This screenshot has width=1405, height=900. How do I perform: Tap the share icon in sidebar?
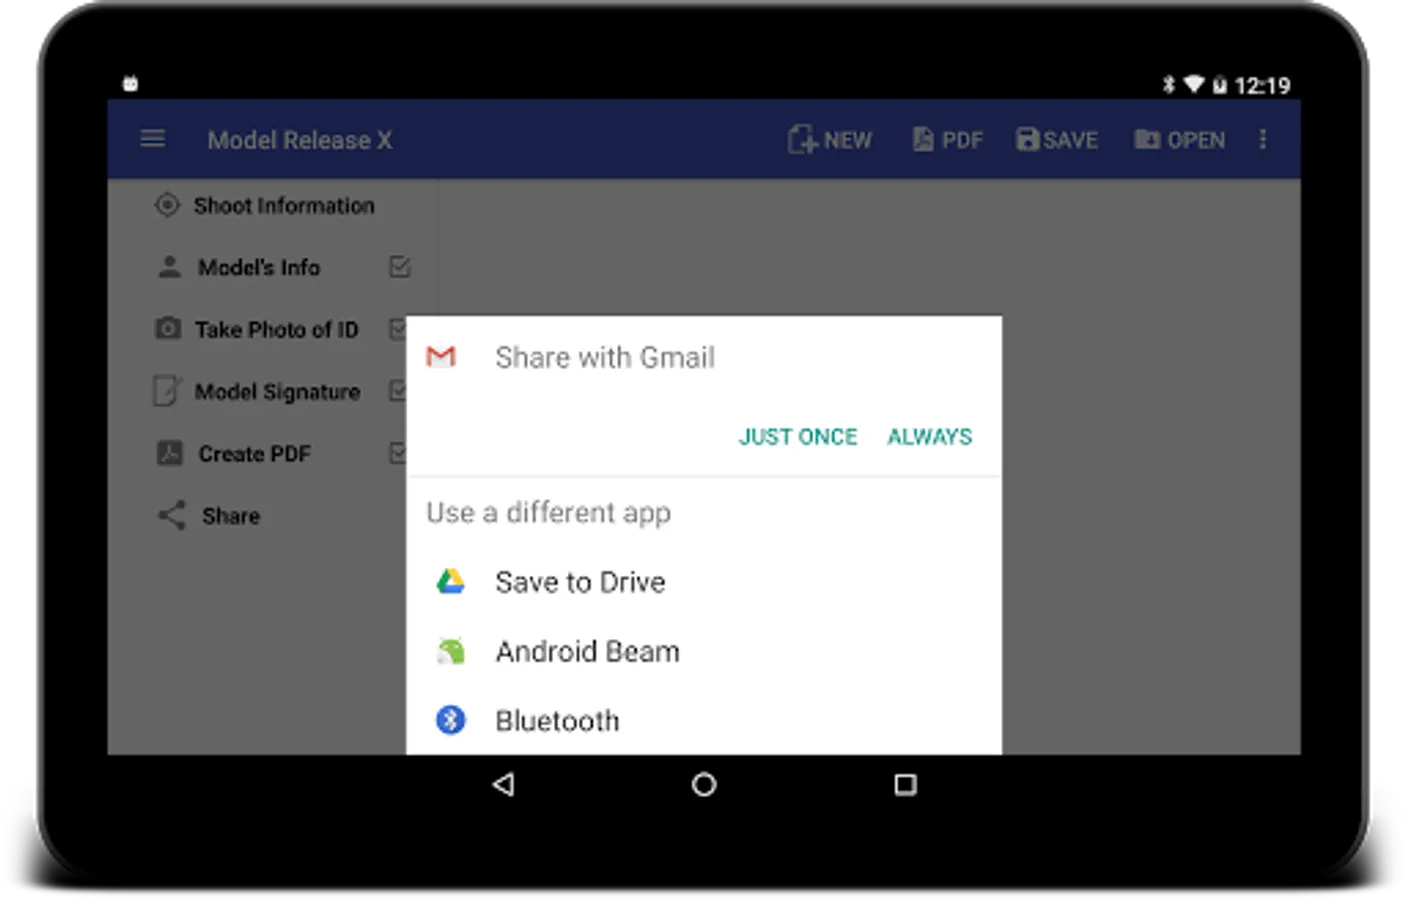[x=172, y=515]
